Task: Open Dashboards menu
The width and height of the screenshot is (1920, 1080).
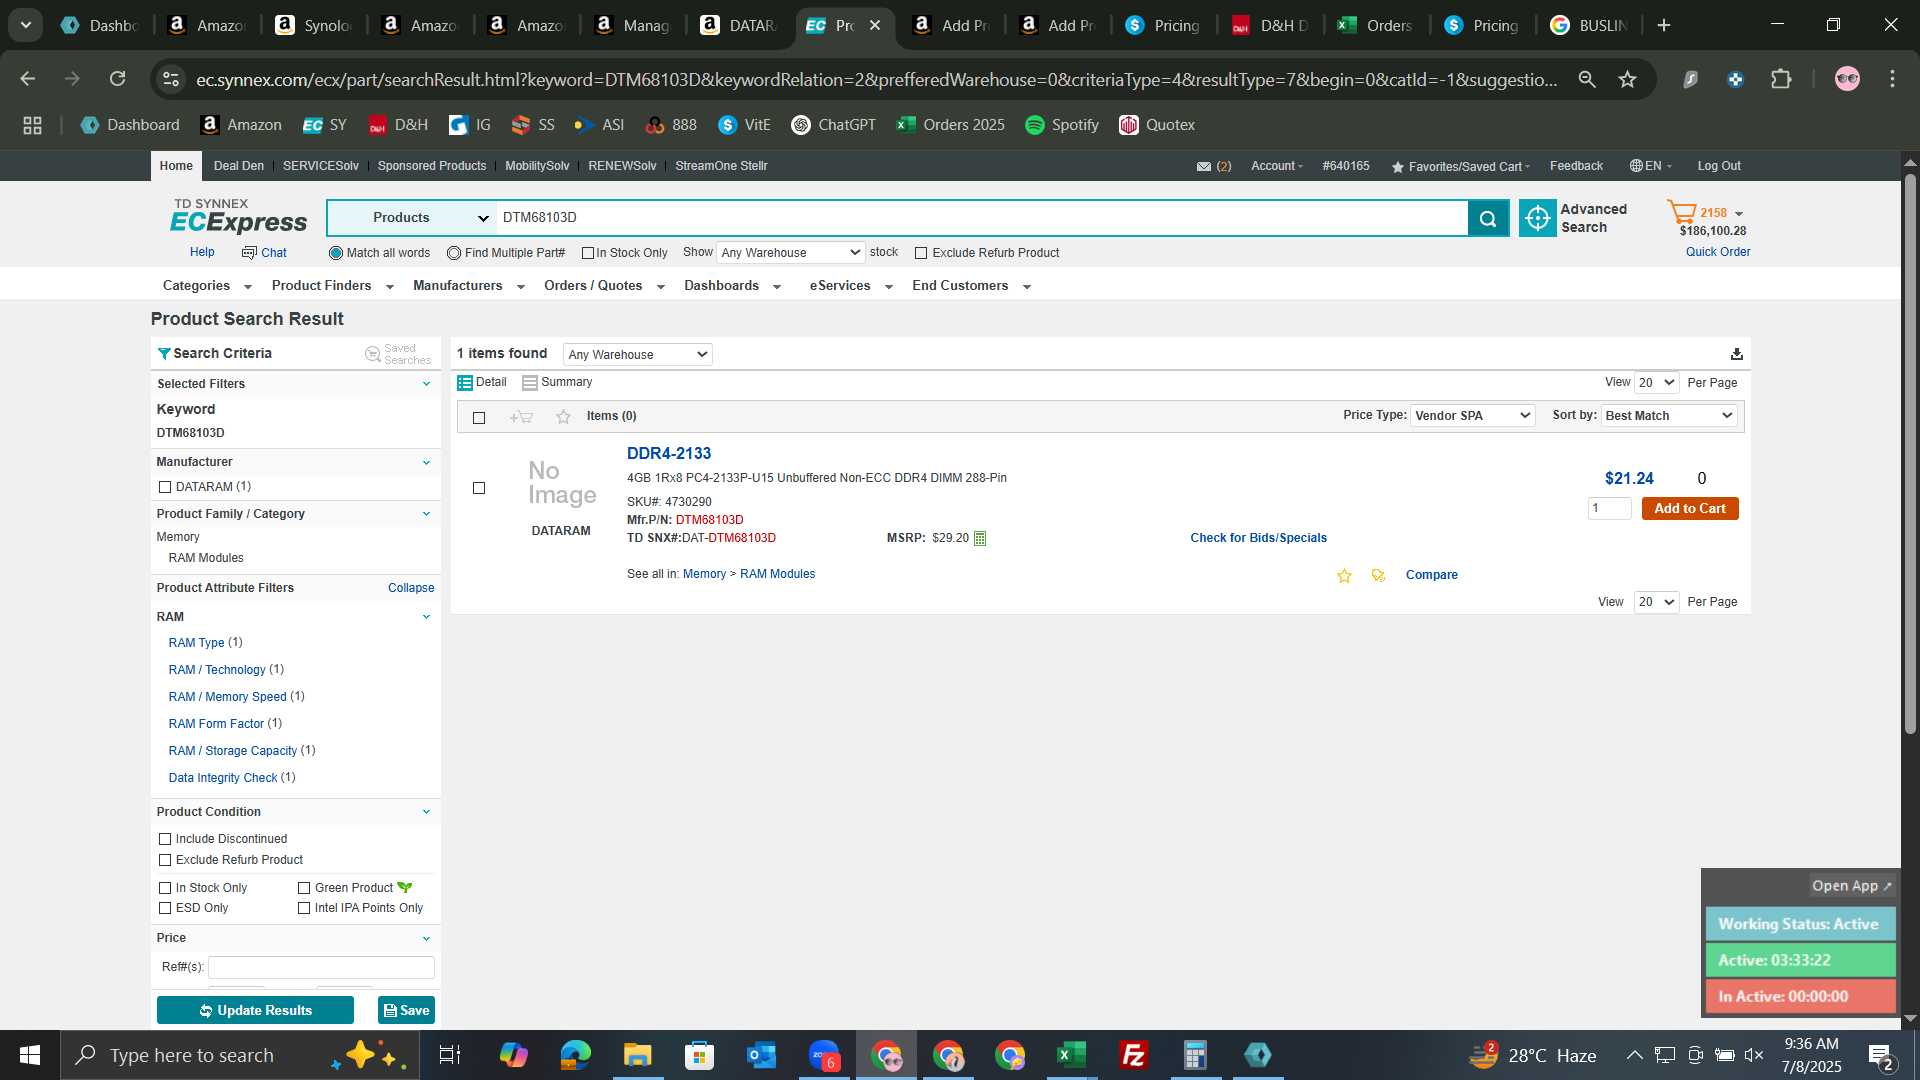Action: click(x=732, y=286)
